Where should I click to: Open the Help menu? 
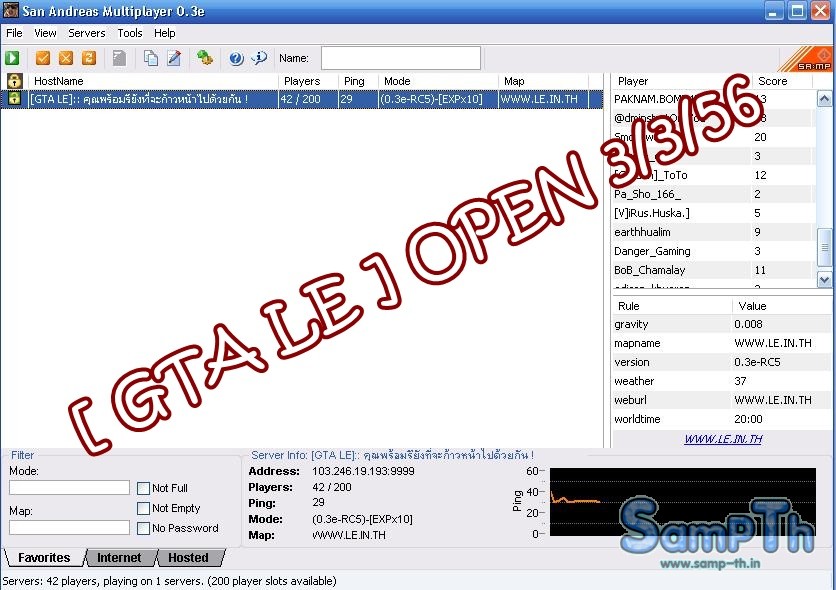165,33
